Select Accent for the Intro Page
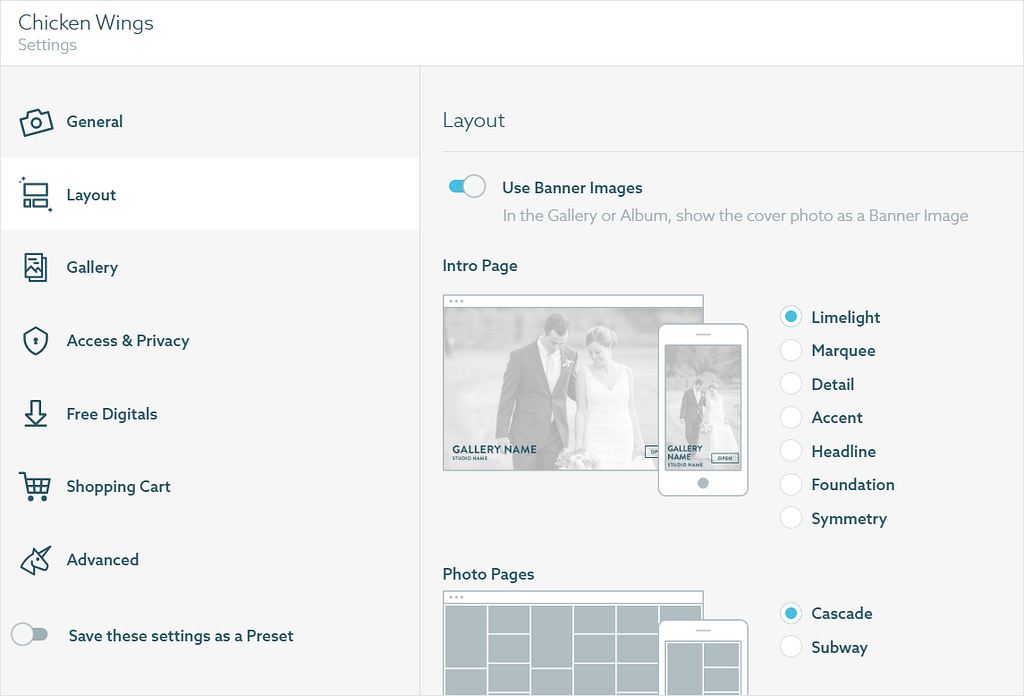 pyautogui.click(x=791, y=417)
